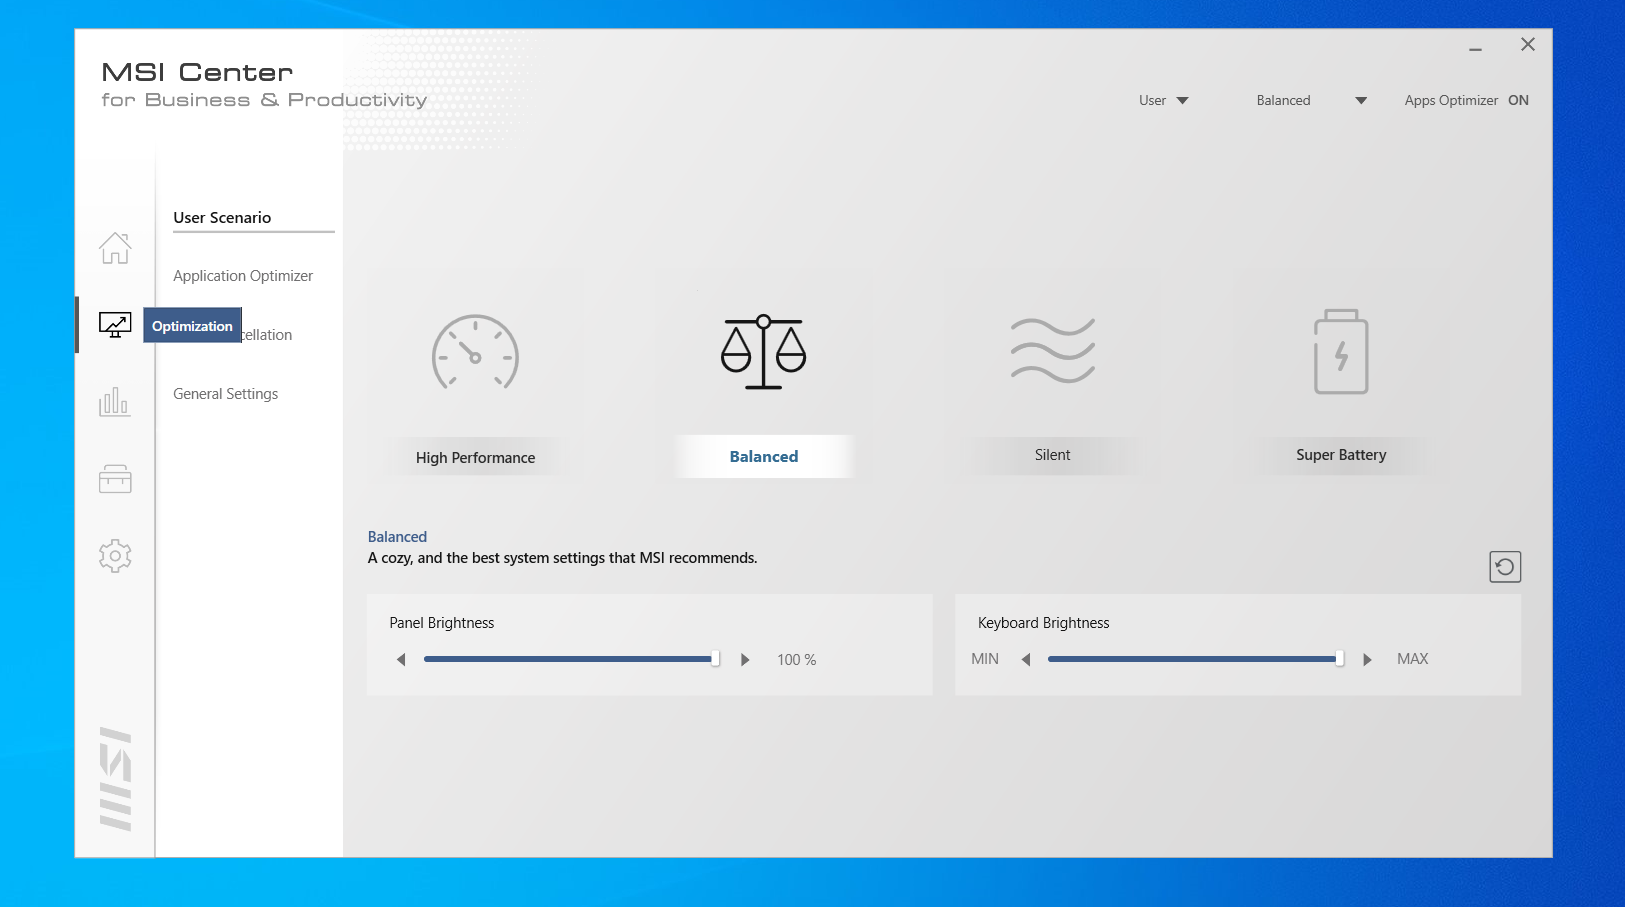The width and height of the screenshot is (1625, 907).
Task: Open the General Settings tab
Action: (226, 394)
